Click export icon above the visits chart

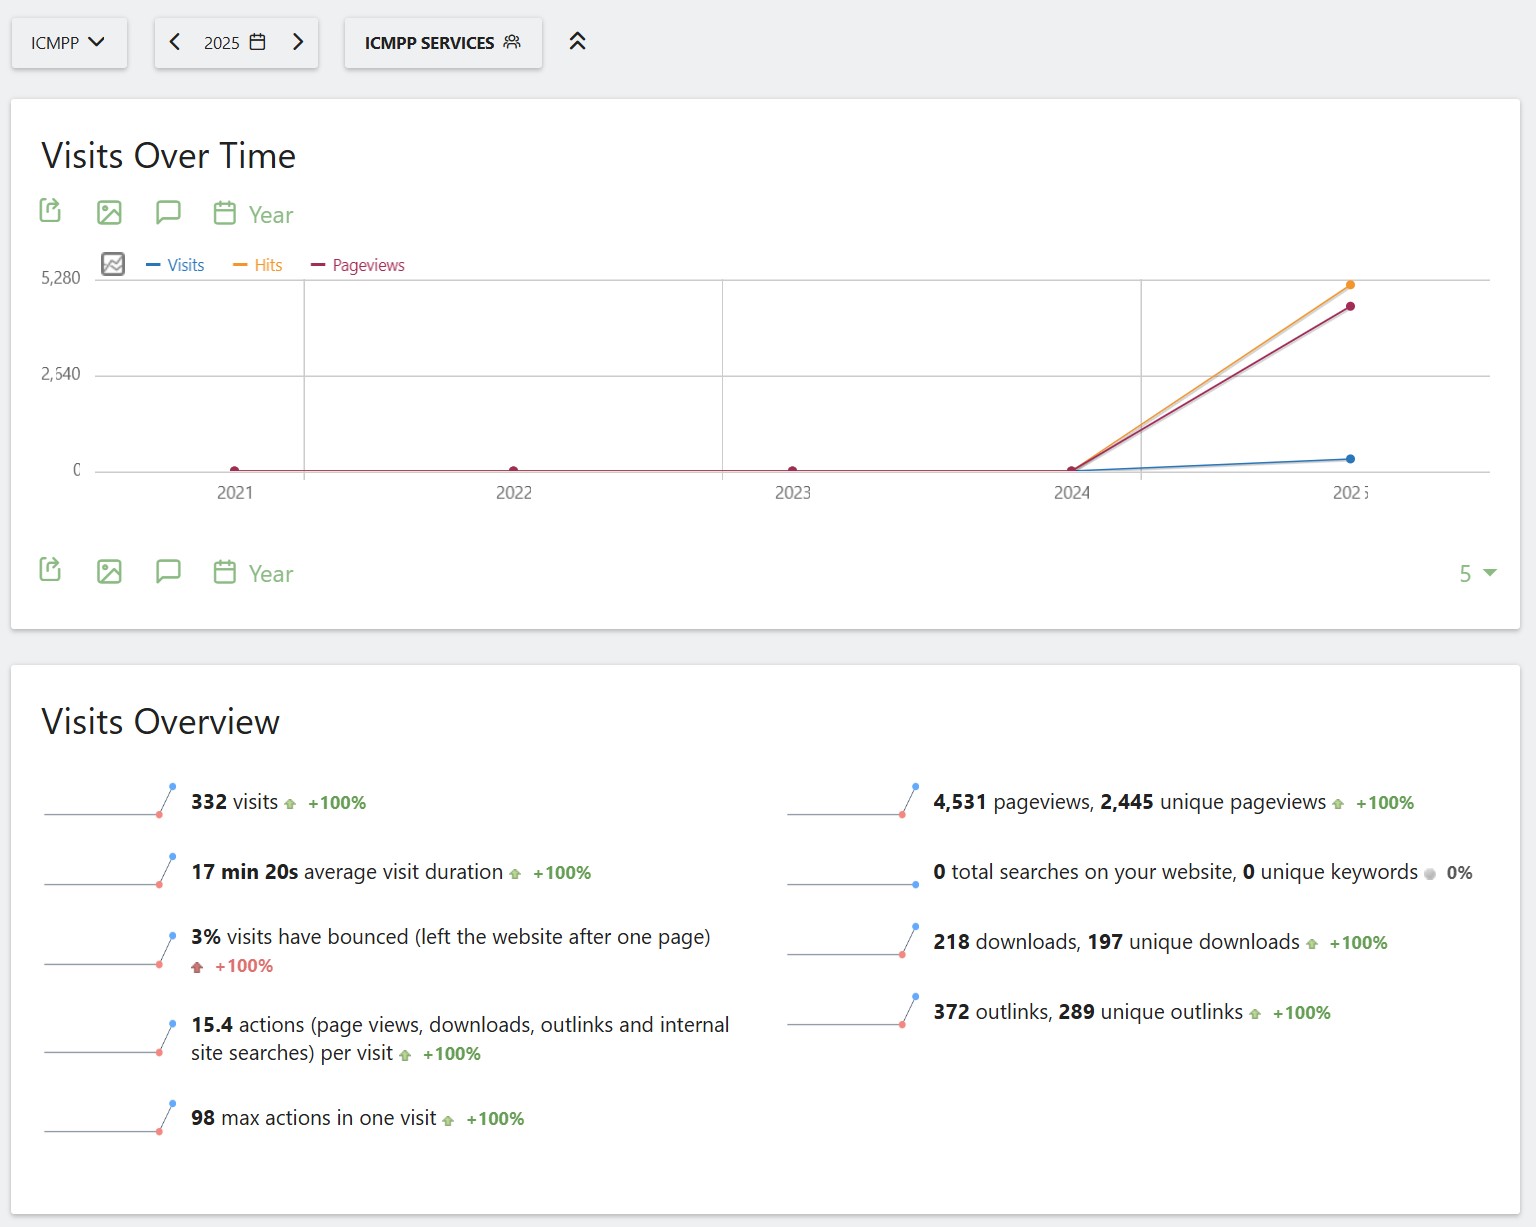(50, 211)
